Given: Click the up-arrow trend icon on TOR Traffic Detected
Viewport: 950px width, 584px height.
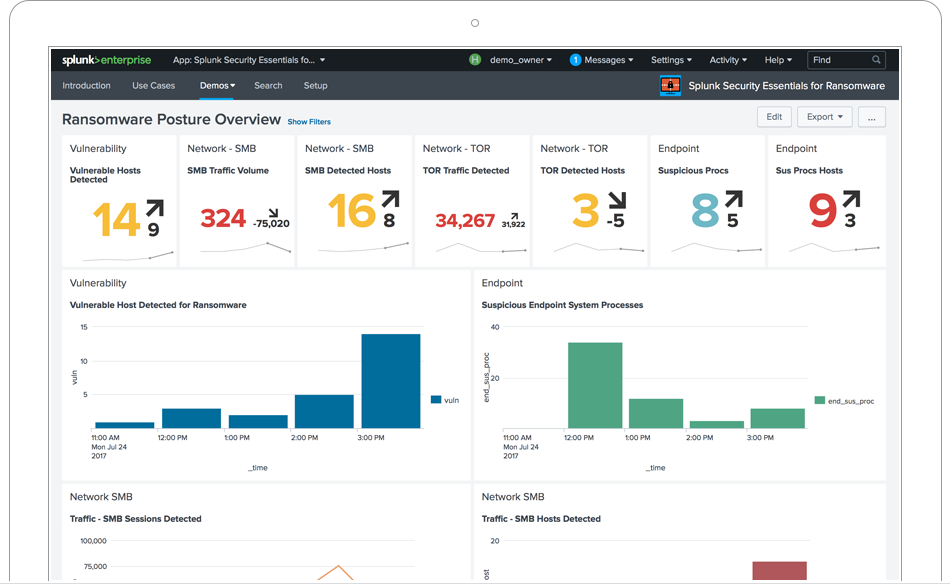Looking at the screenshot, I should pos(514,216).
